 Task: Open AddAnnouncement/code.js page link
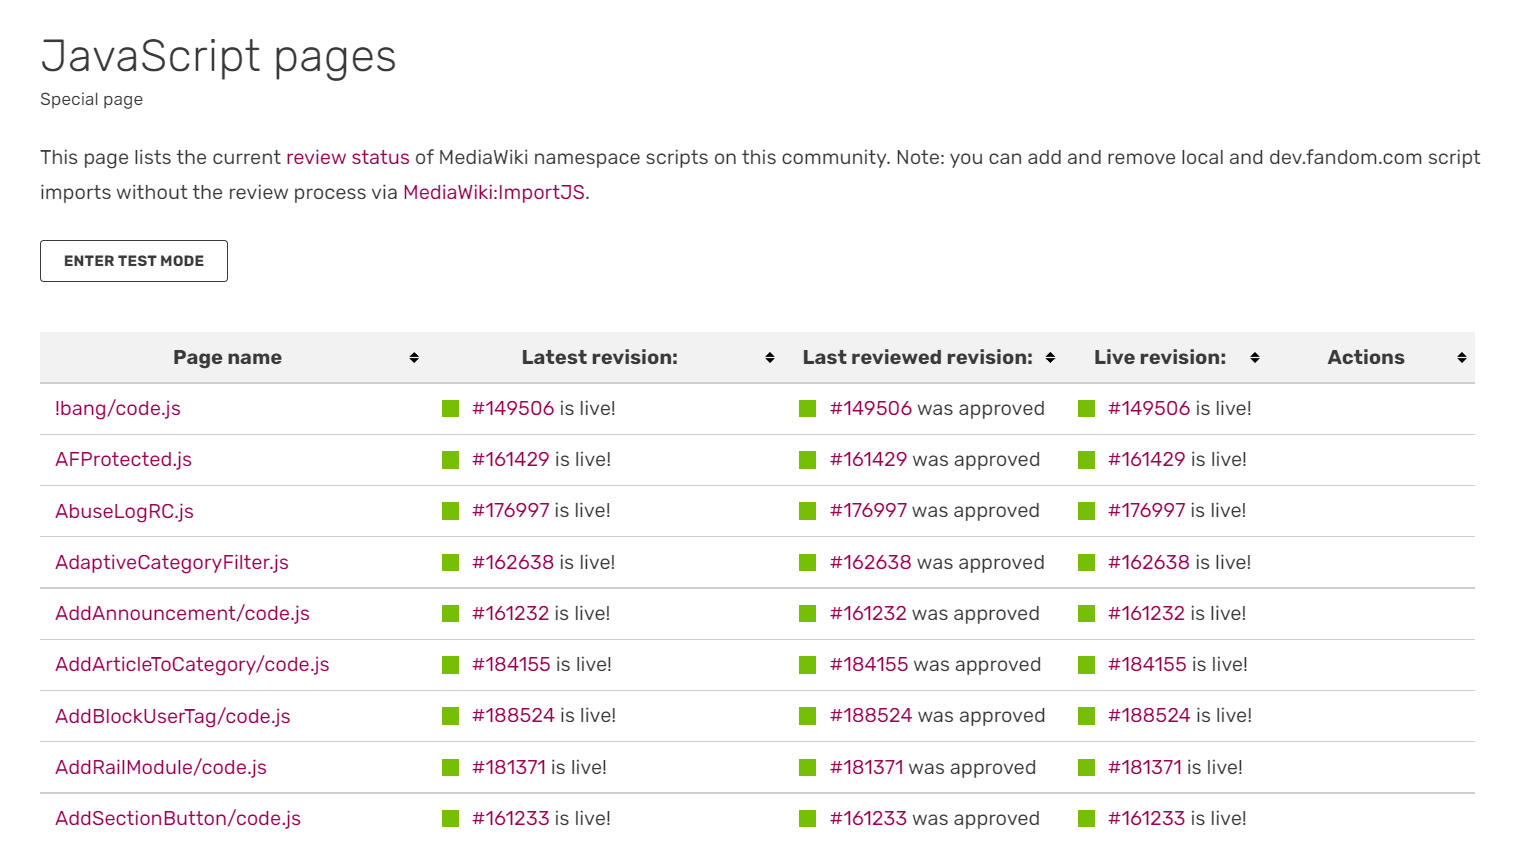[x=182, y=613]
